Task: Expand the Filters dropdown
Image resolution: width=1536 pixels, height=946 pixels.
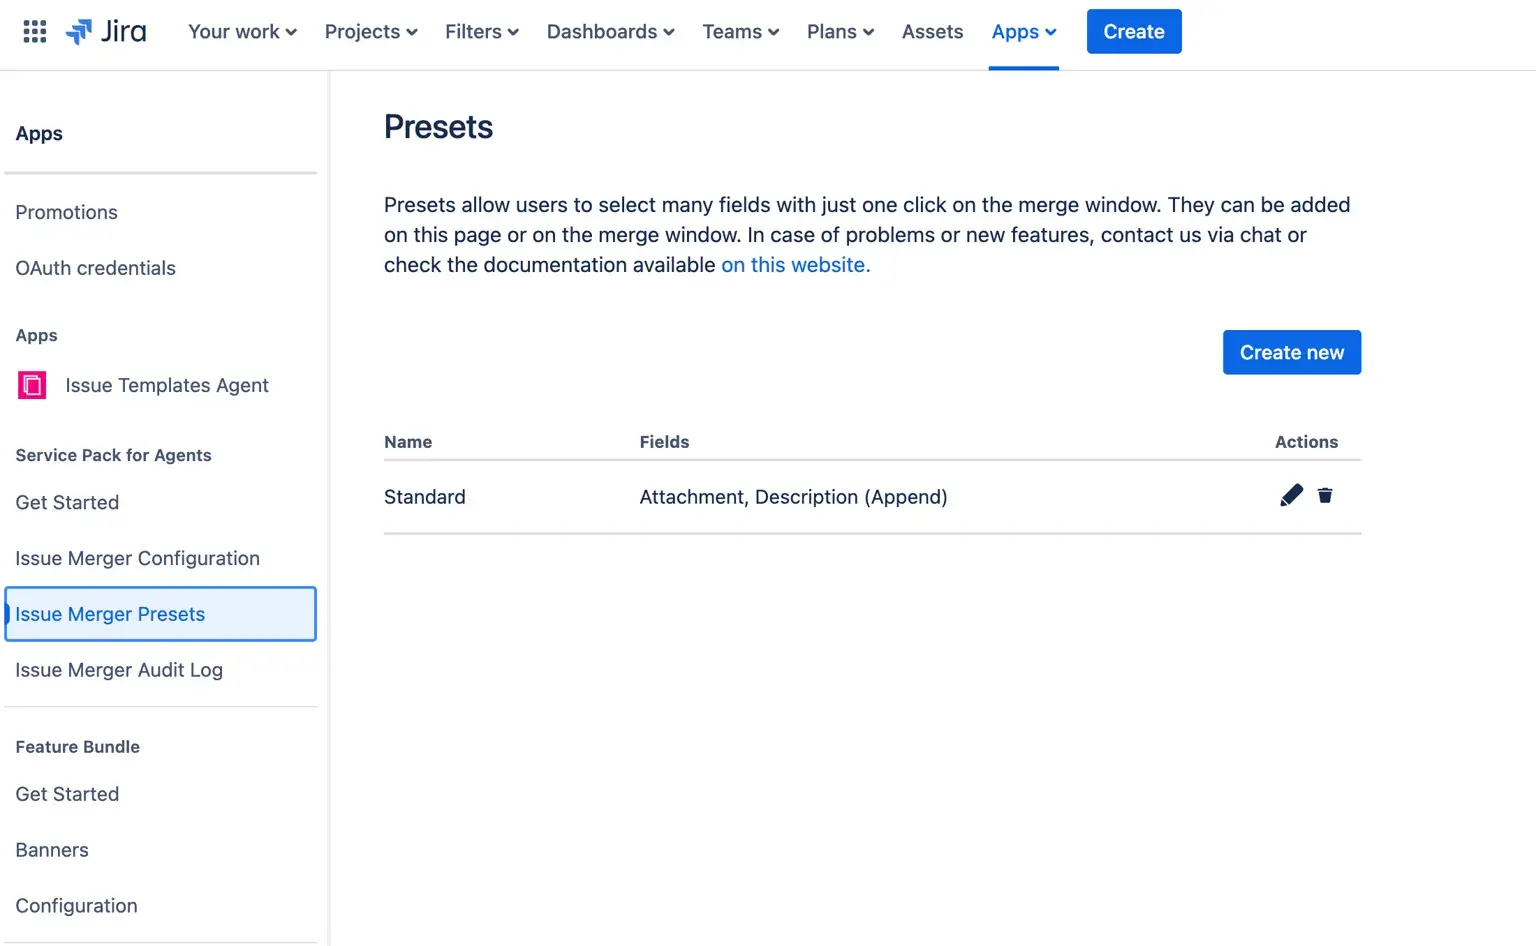Action: point(481,32)
